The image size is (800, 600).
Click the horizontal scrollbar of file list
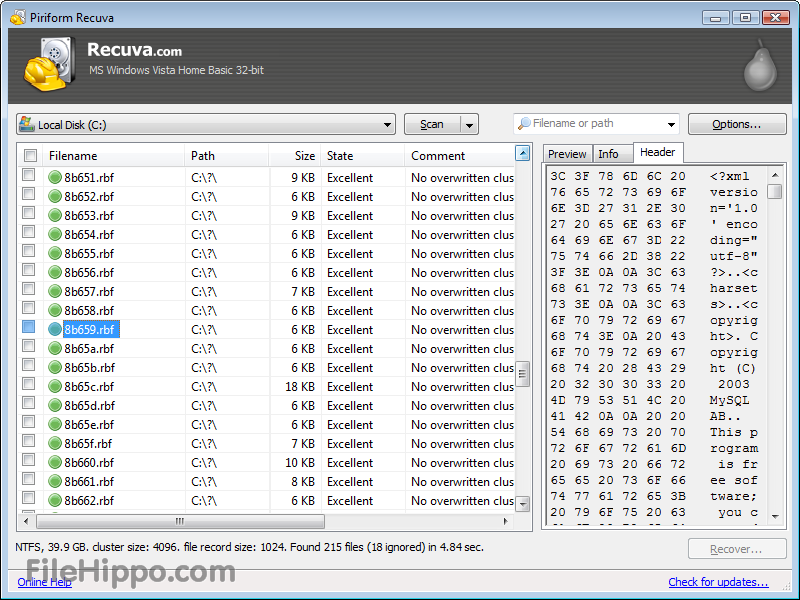click(180, 521)
